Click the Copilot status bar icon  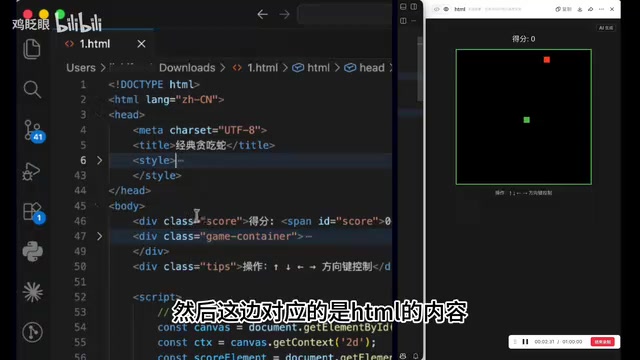coord(403,356)
